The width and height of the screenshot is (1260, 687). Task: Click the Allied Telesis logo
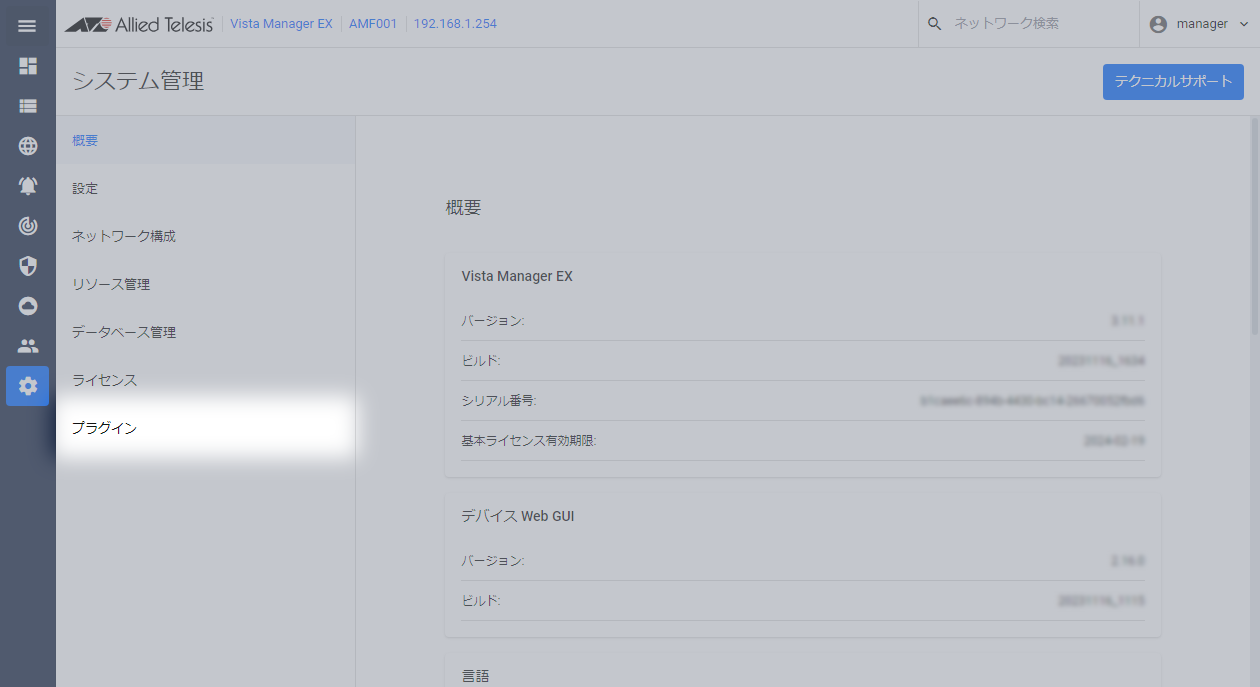tap(139, 24)
